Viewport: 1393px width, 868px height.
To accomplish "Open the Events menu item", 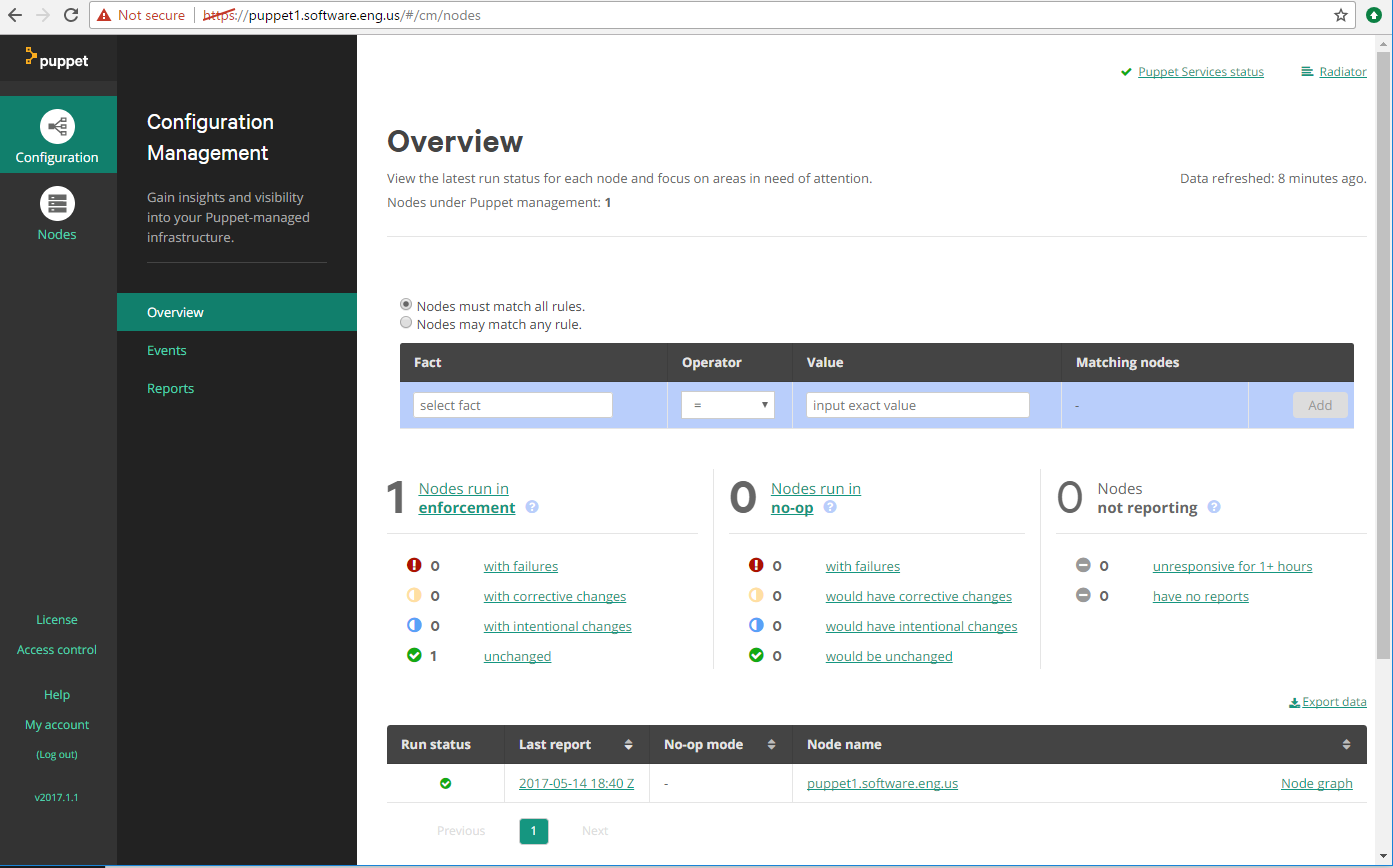I will (167, 350).
